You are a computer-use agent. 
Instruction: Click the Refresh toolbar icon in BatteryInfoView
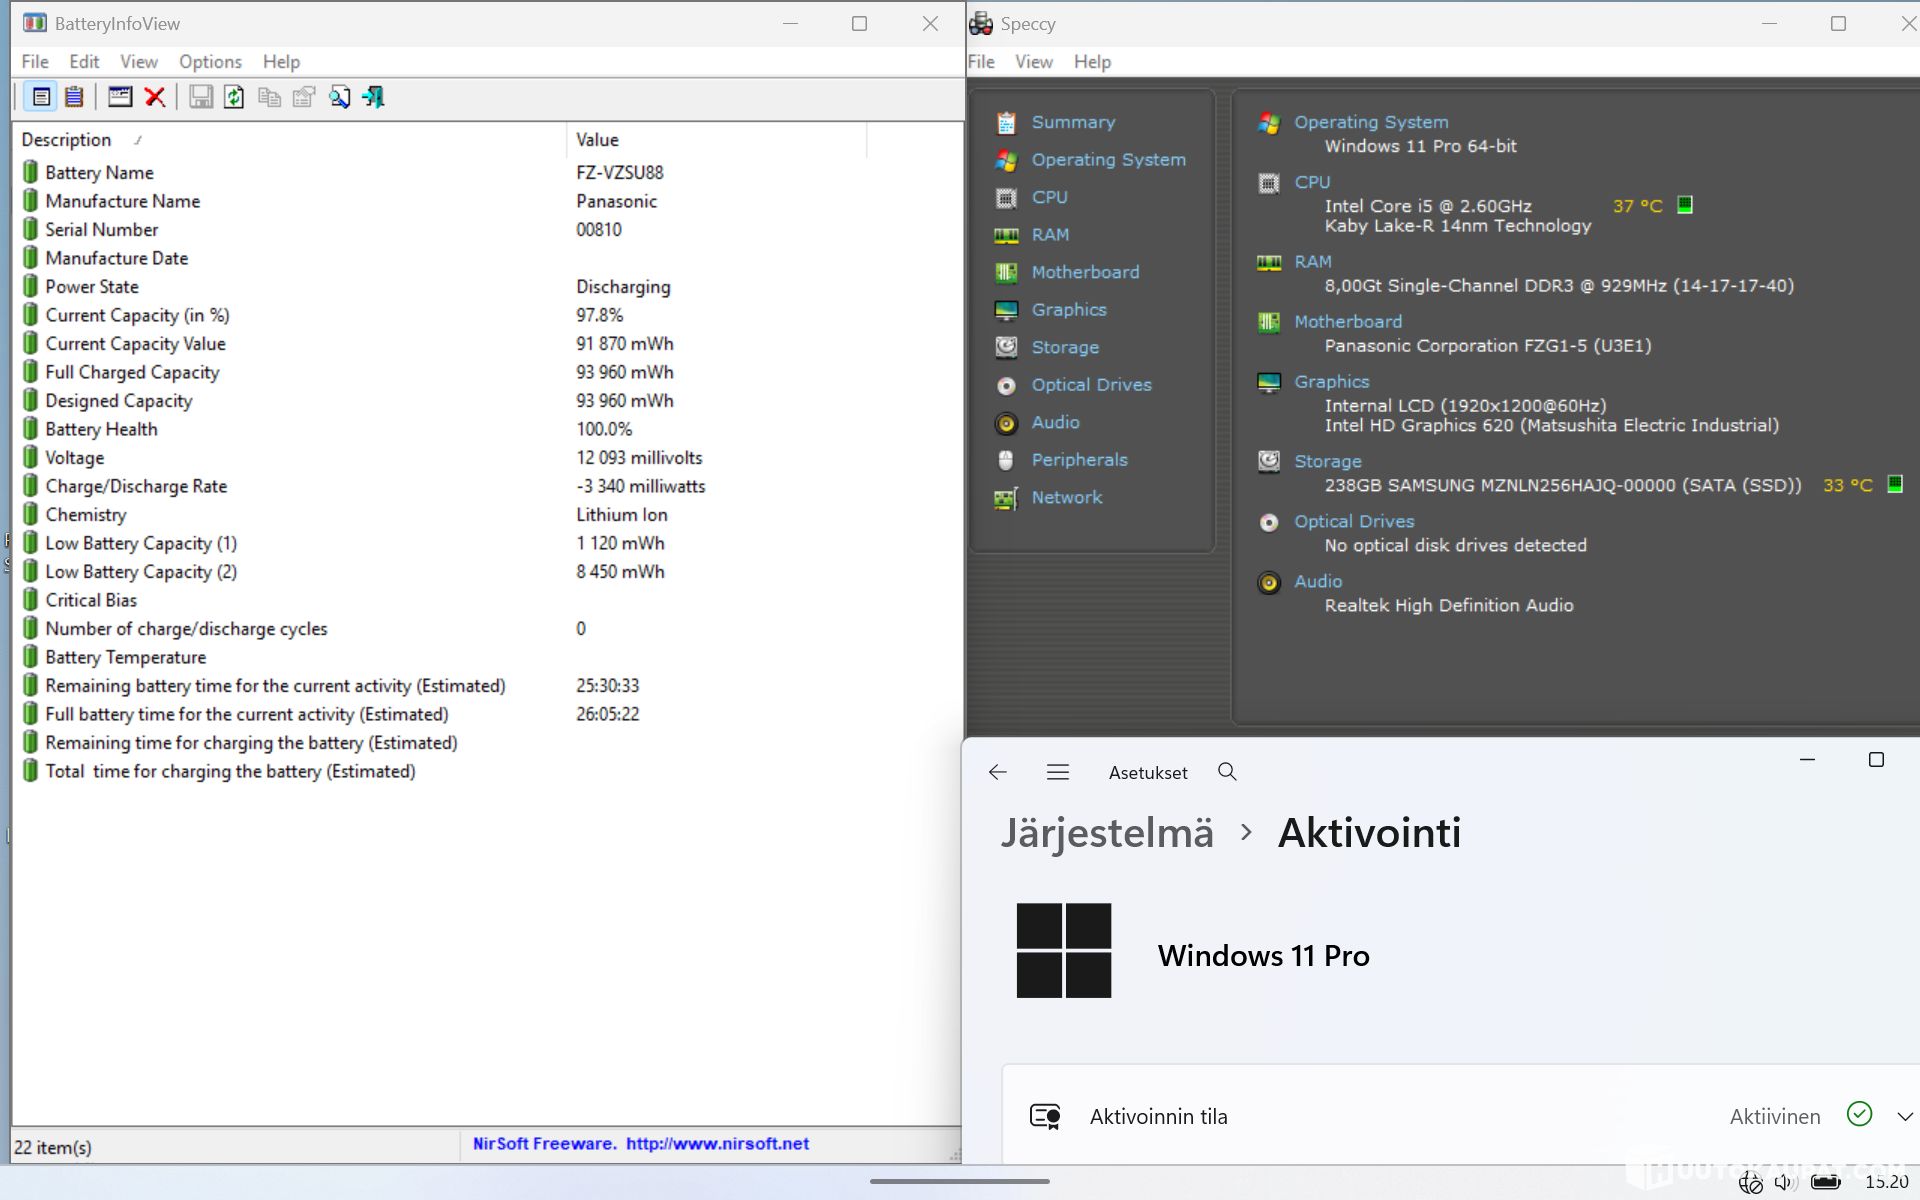pyautogui.click(x=234, y=97)
